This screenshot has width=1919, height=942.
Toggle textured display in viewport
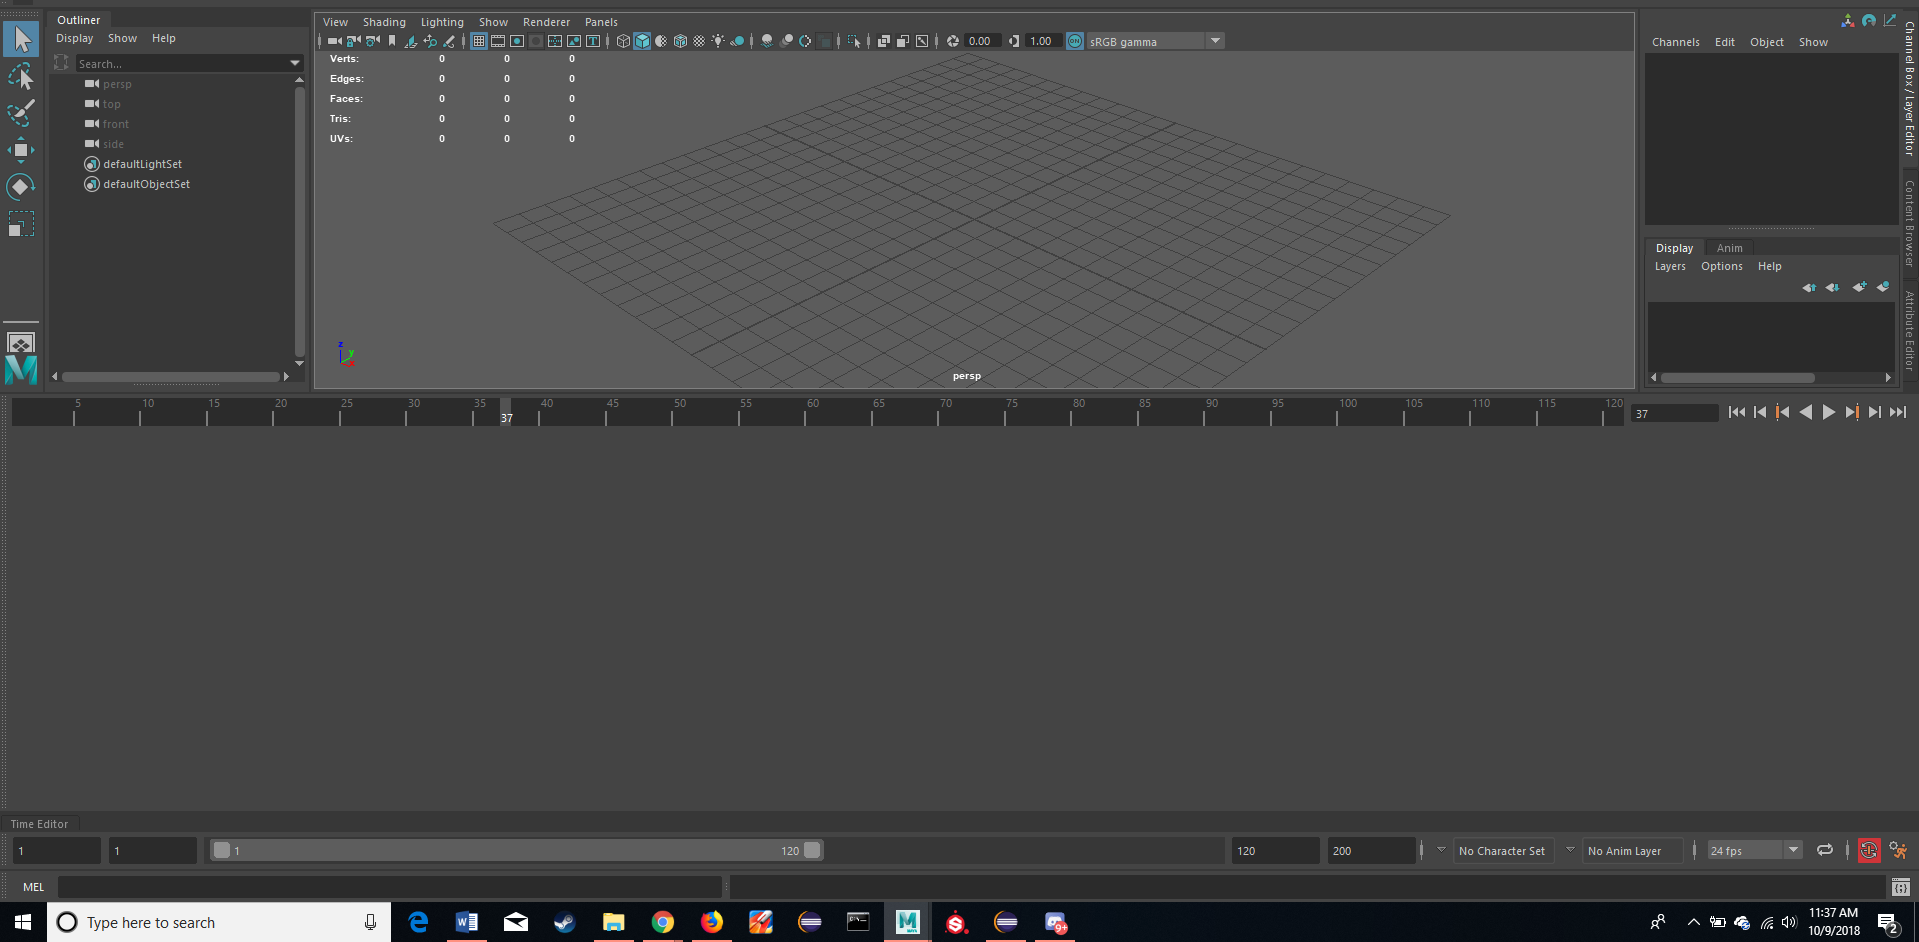[681, 41]
